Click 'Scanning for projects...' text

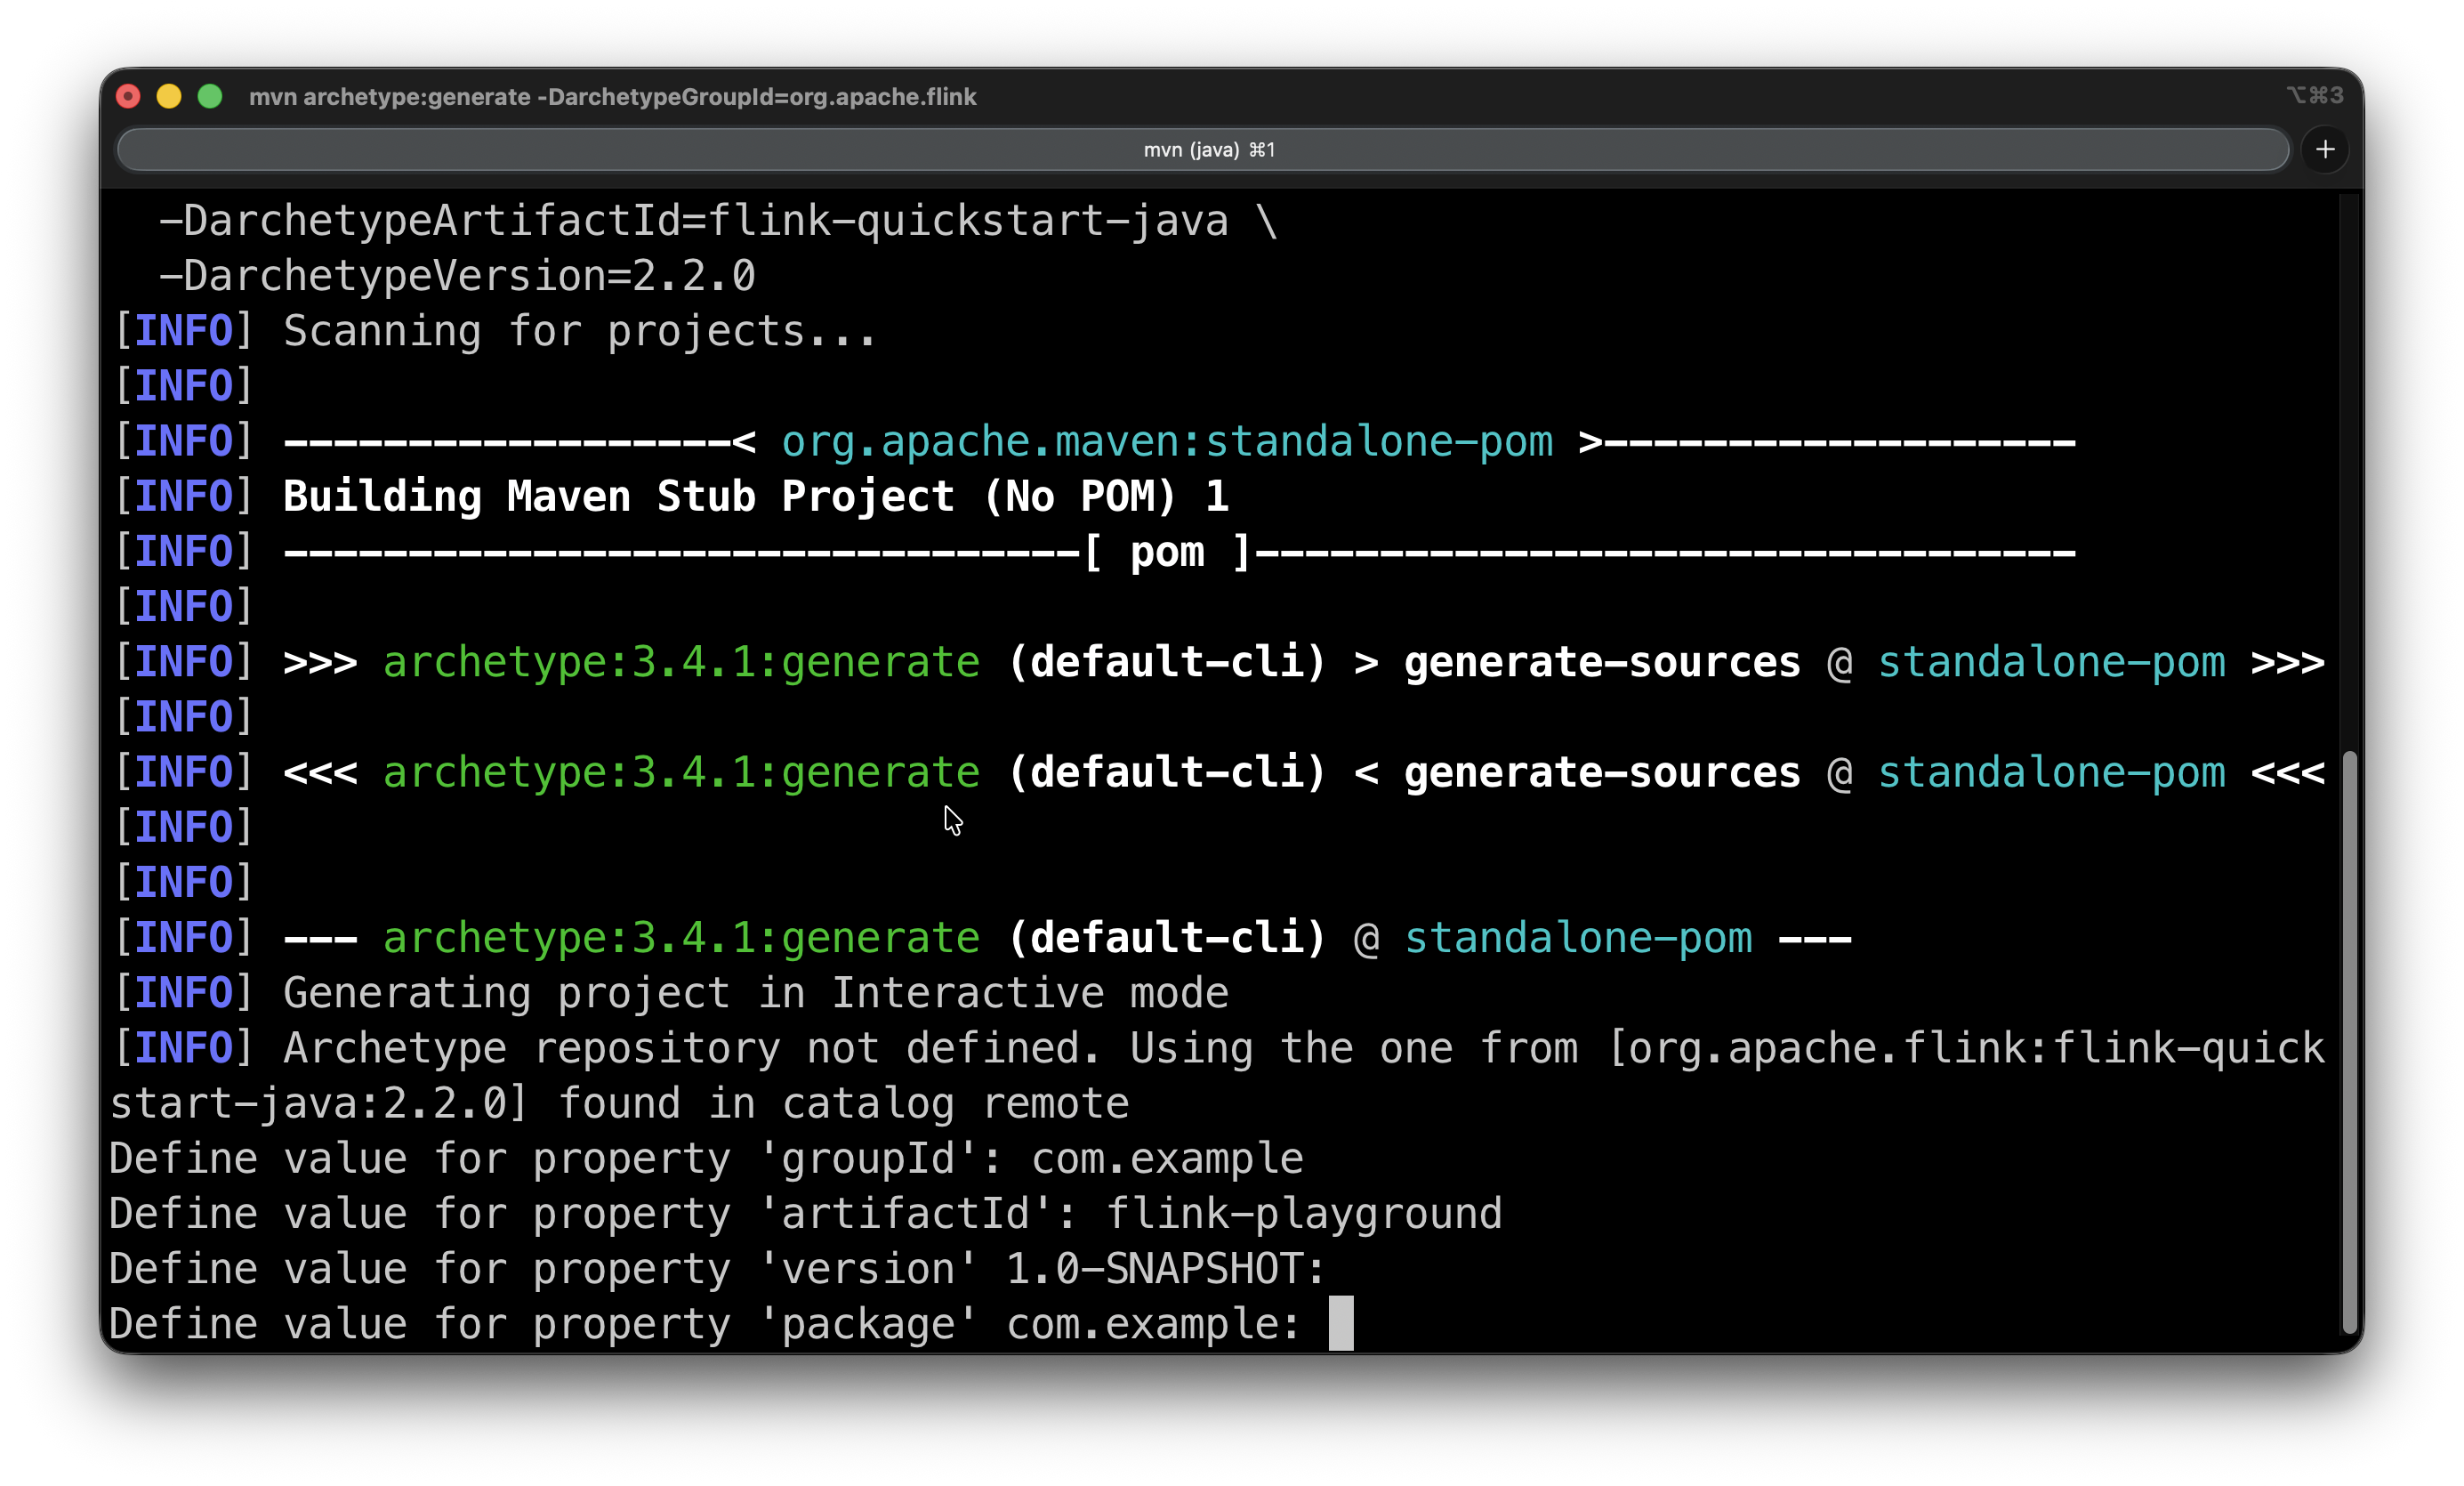tap(580, 331)
